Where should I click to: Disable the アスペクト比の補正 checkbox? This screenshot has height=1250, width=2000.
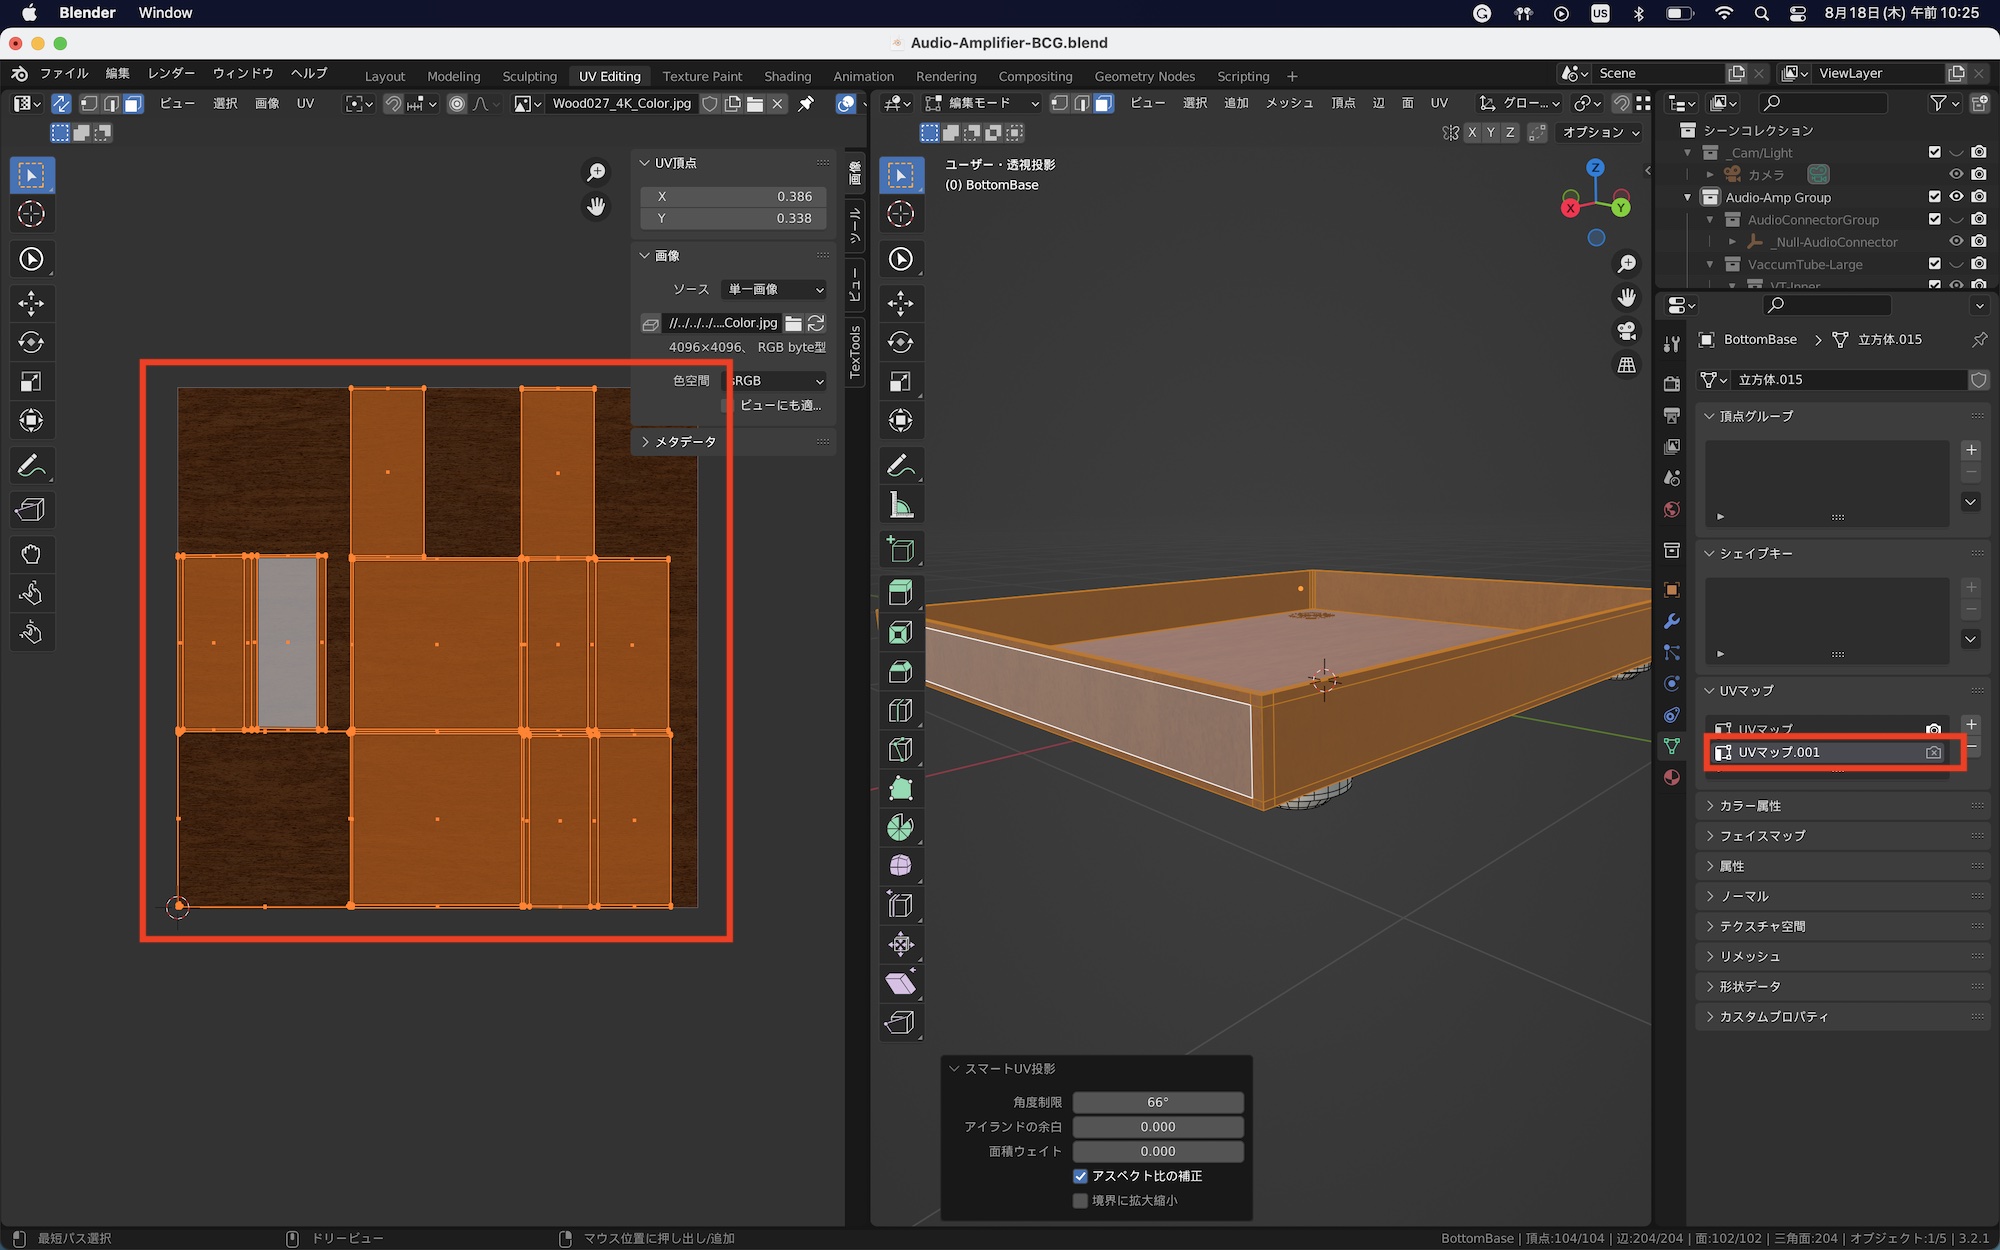point(1080,1176)
